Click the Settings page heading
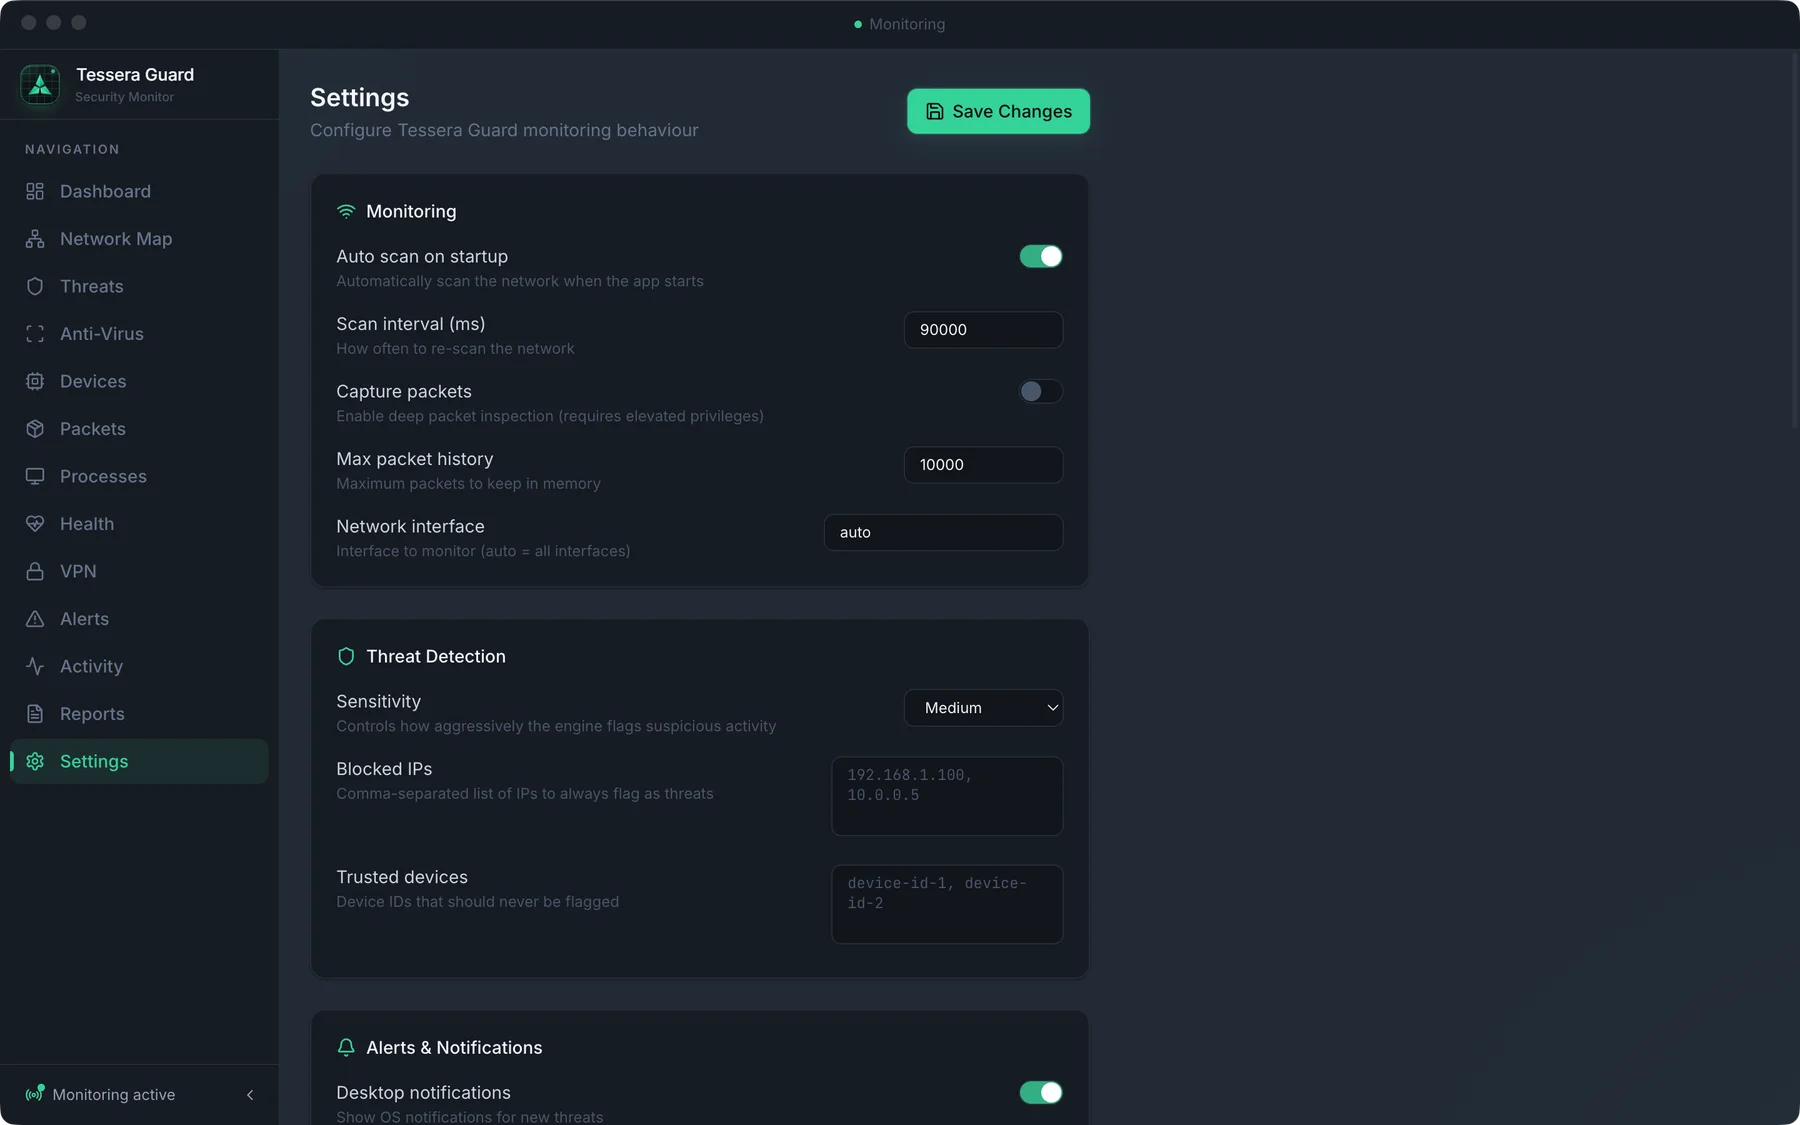The image size is (1800, 1125). pos(360,98)
